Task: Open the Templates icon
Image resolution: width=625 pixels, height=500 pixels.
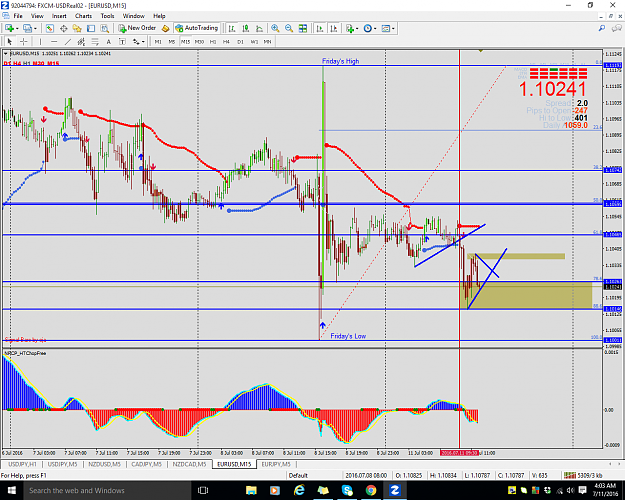Action: click(385, 28)
